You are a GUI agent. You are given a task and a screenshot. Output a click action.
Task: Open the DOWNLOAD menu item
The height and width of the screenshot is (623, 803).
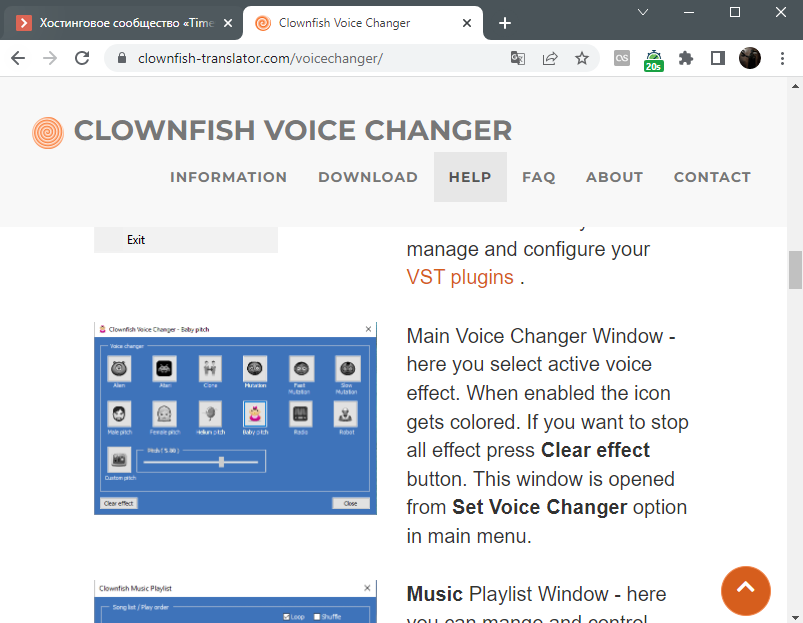(368, 177)
